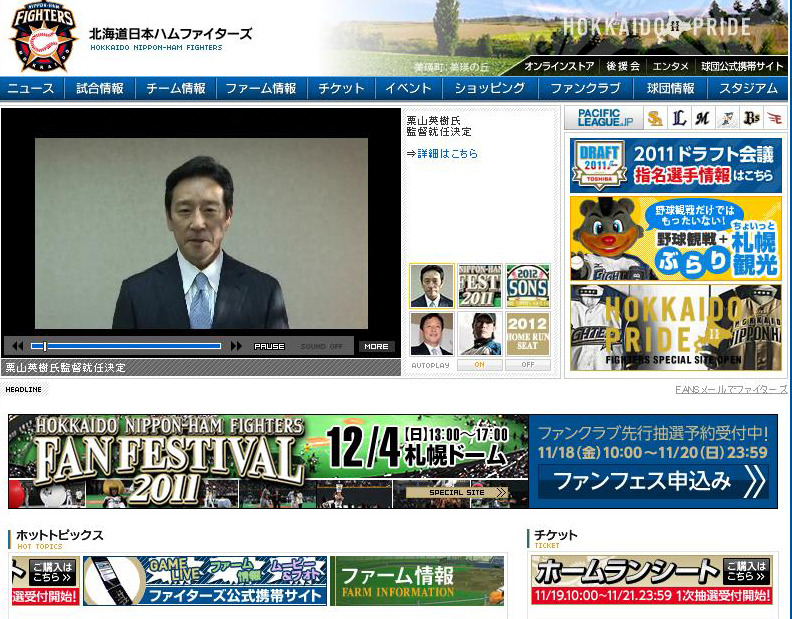This screenshot has width=792, height=619.
Task: Click the Fighters team logo
Action: pos(43,37)
